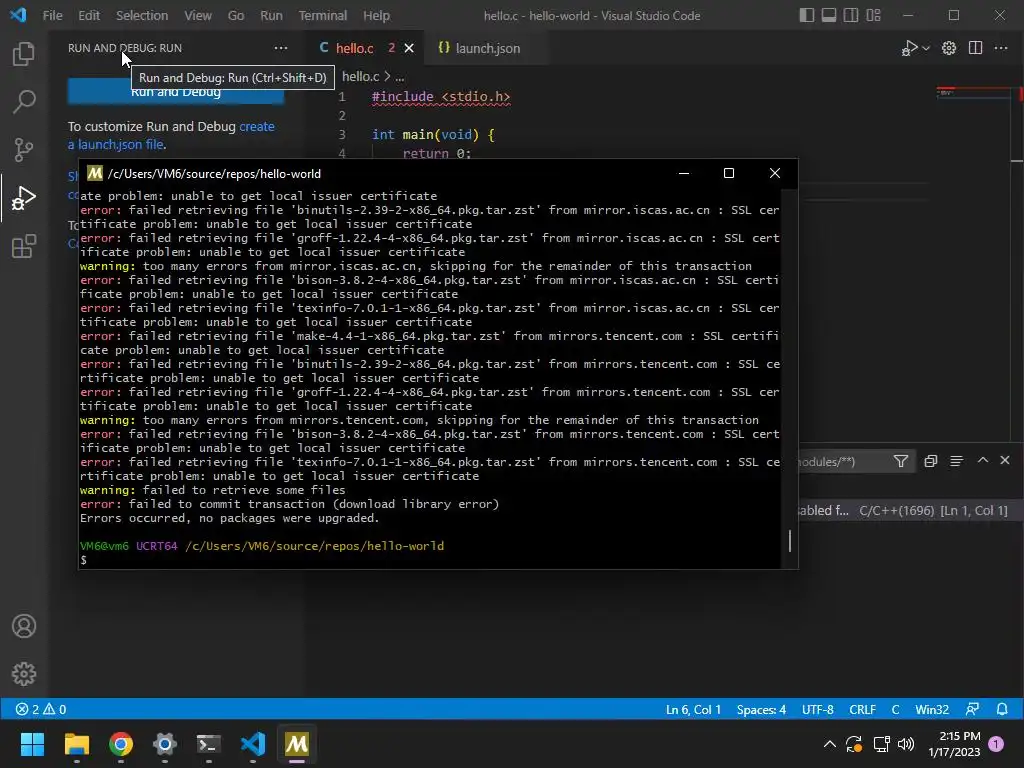Close the bottom panel
The width and height of the screenshot is (1024, 768).
1005,460
